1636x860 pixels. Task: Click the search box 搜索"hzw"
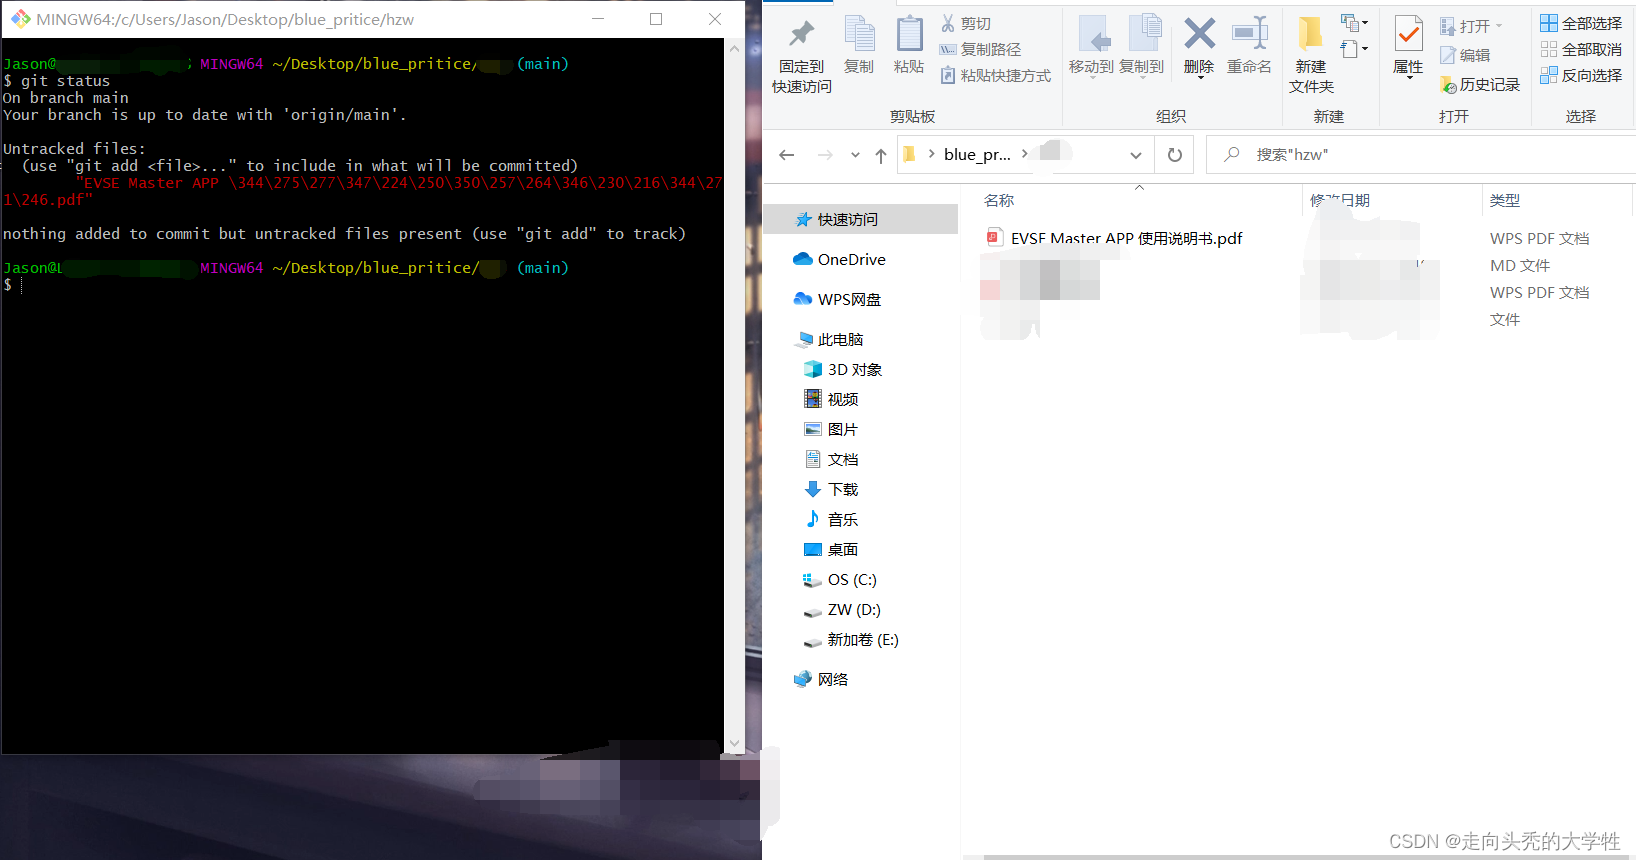(x=1420, y=155)
